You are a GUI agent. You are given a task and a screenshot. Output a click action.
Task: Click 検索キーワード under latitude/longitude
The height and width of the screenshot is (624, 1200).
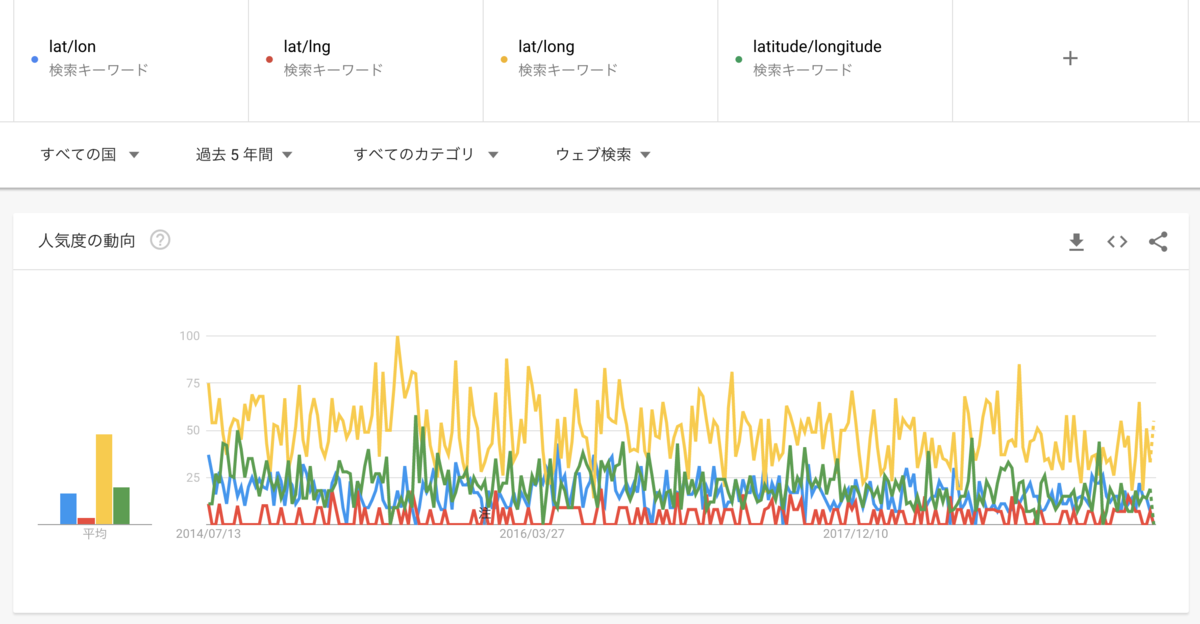pyautogui.click(x=803, y=70)
